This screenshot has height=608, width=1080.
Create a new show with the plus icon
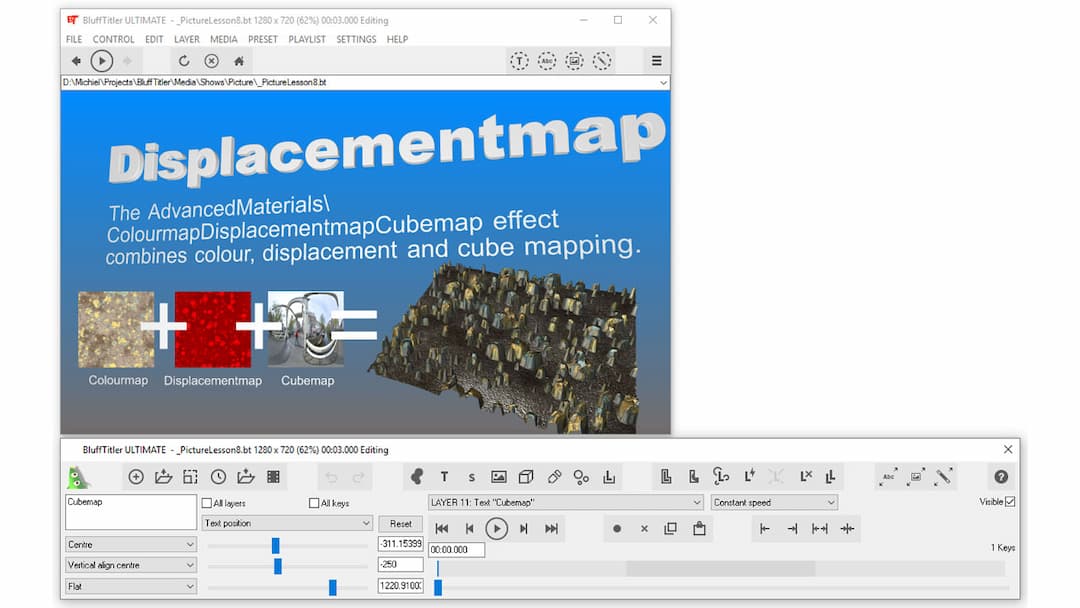[136, 477]
